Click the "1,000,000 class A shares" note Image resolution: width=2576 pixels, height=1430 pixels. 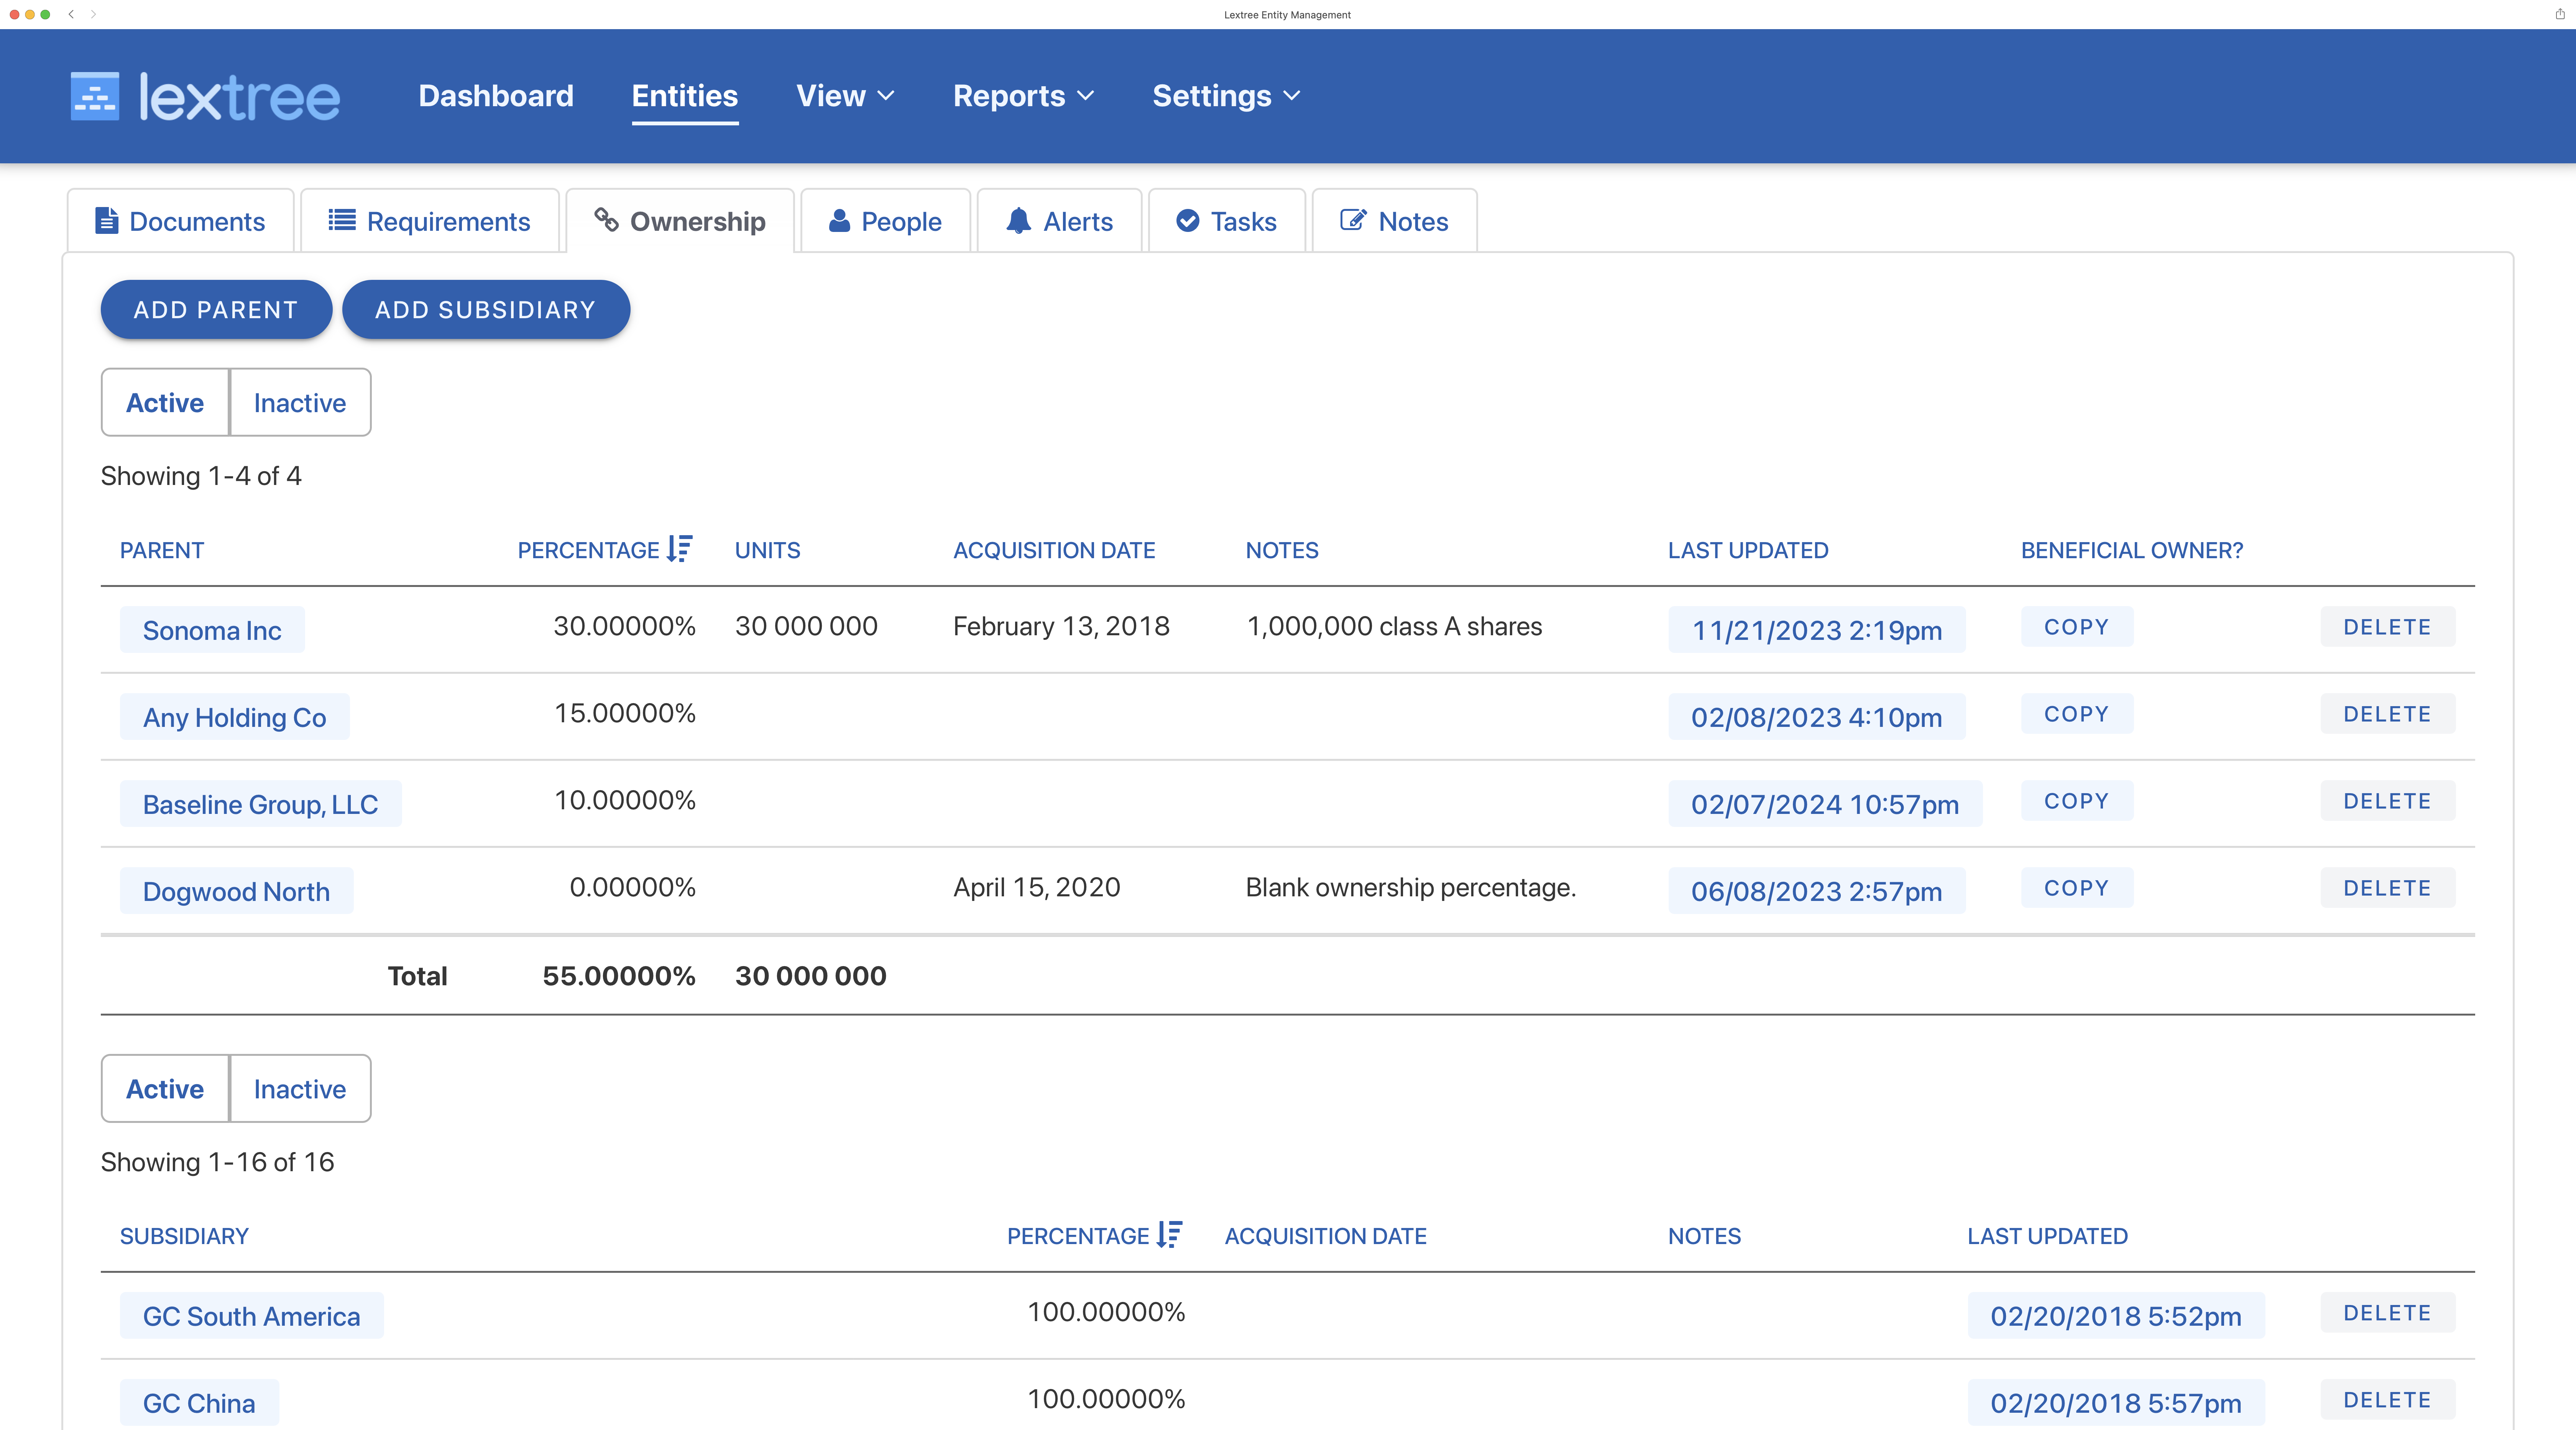[1394, 626]
